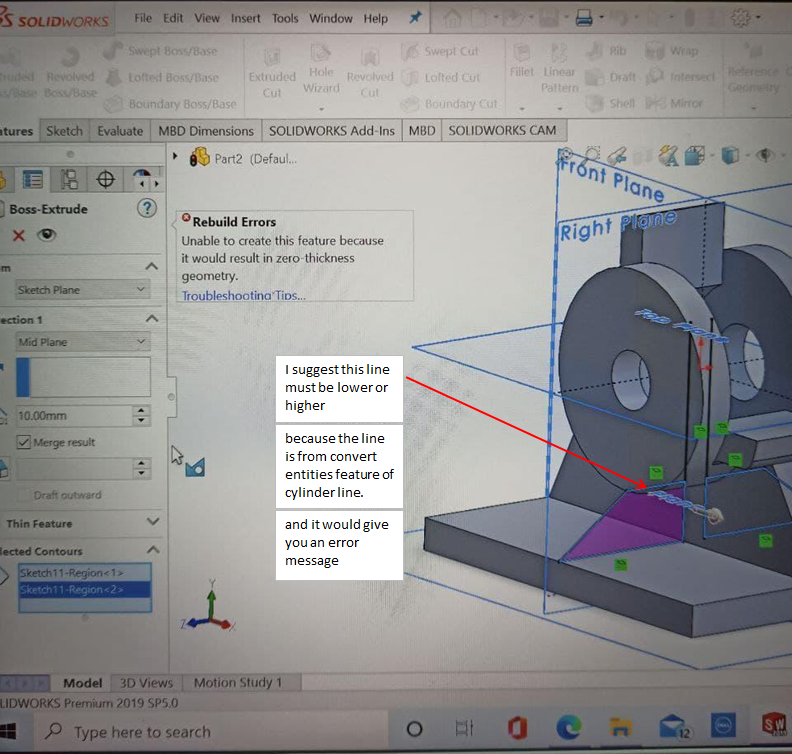Open the Tools menu

(285, 18)
